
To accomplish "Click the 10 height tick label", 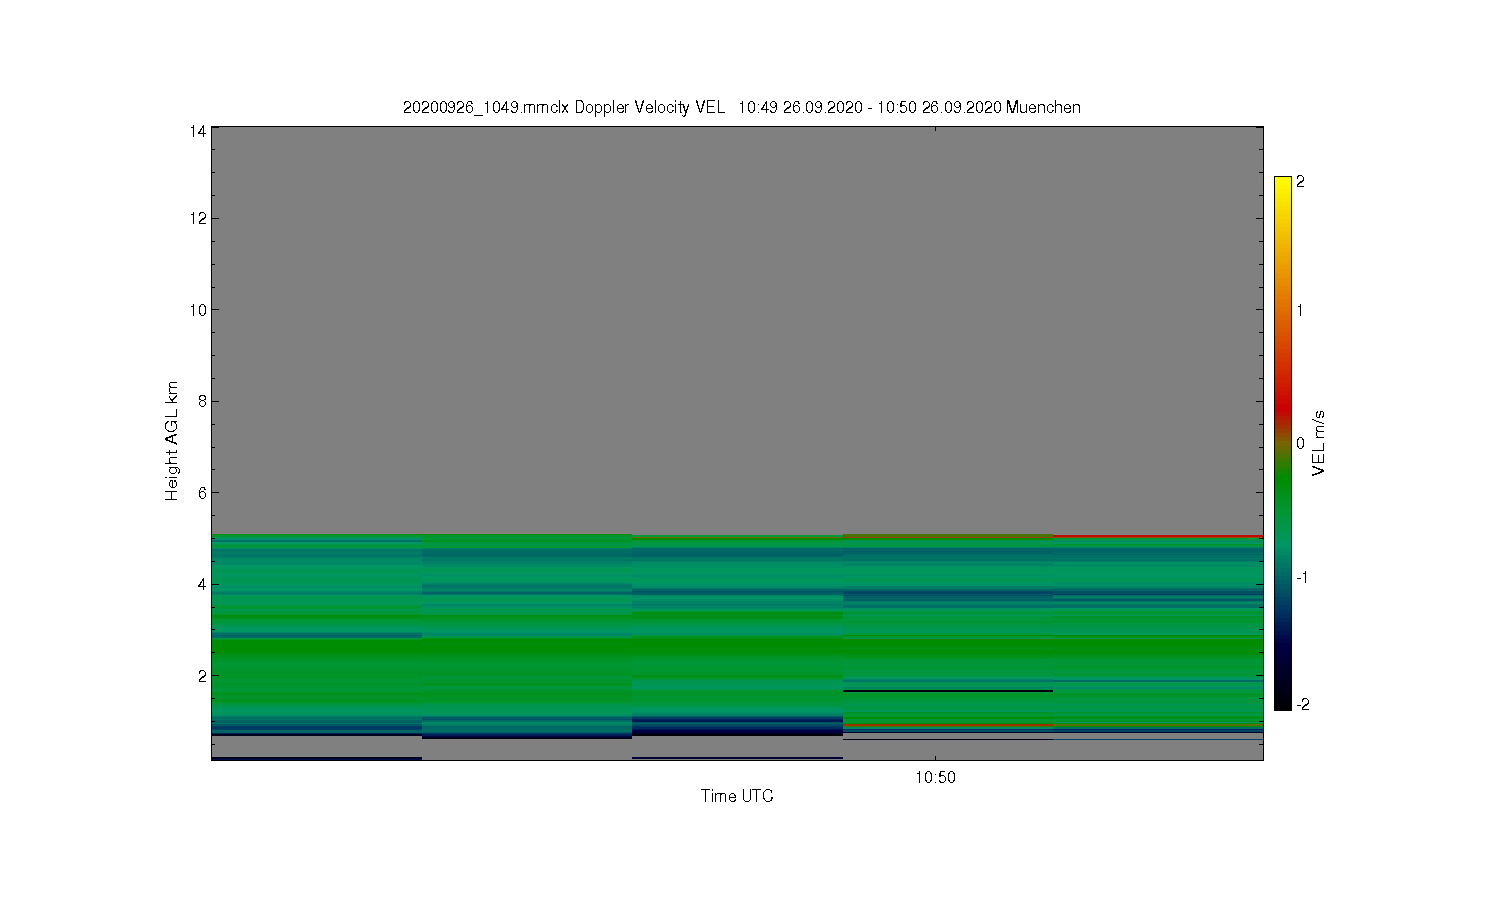I will (198, 310).
